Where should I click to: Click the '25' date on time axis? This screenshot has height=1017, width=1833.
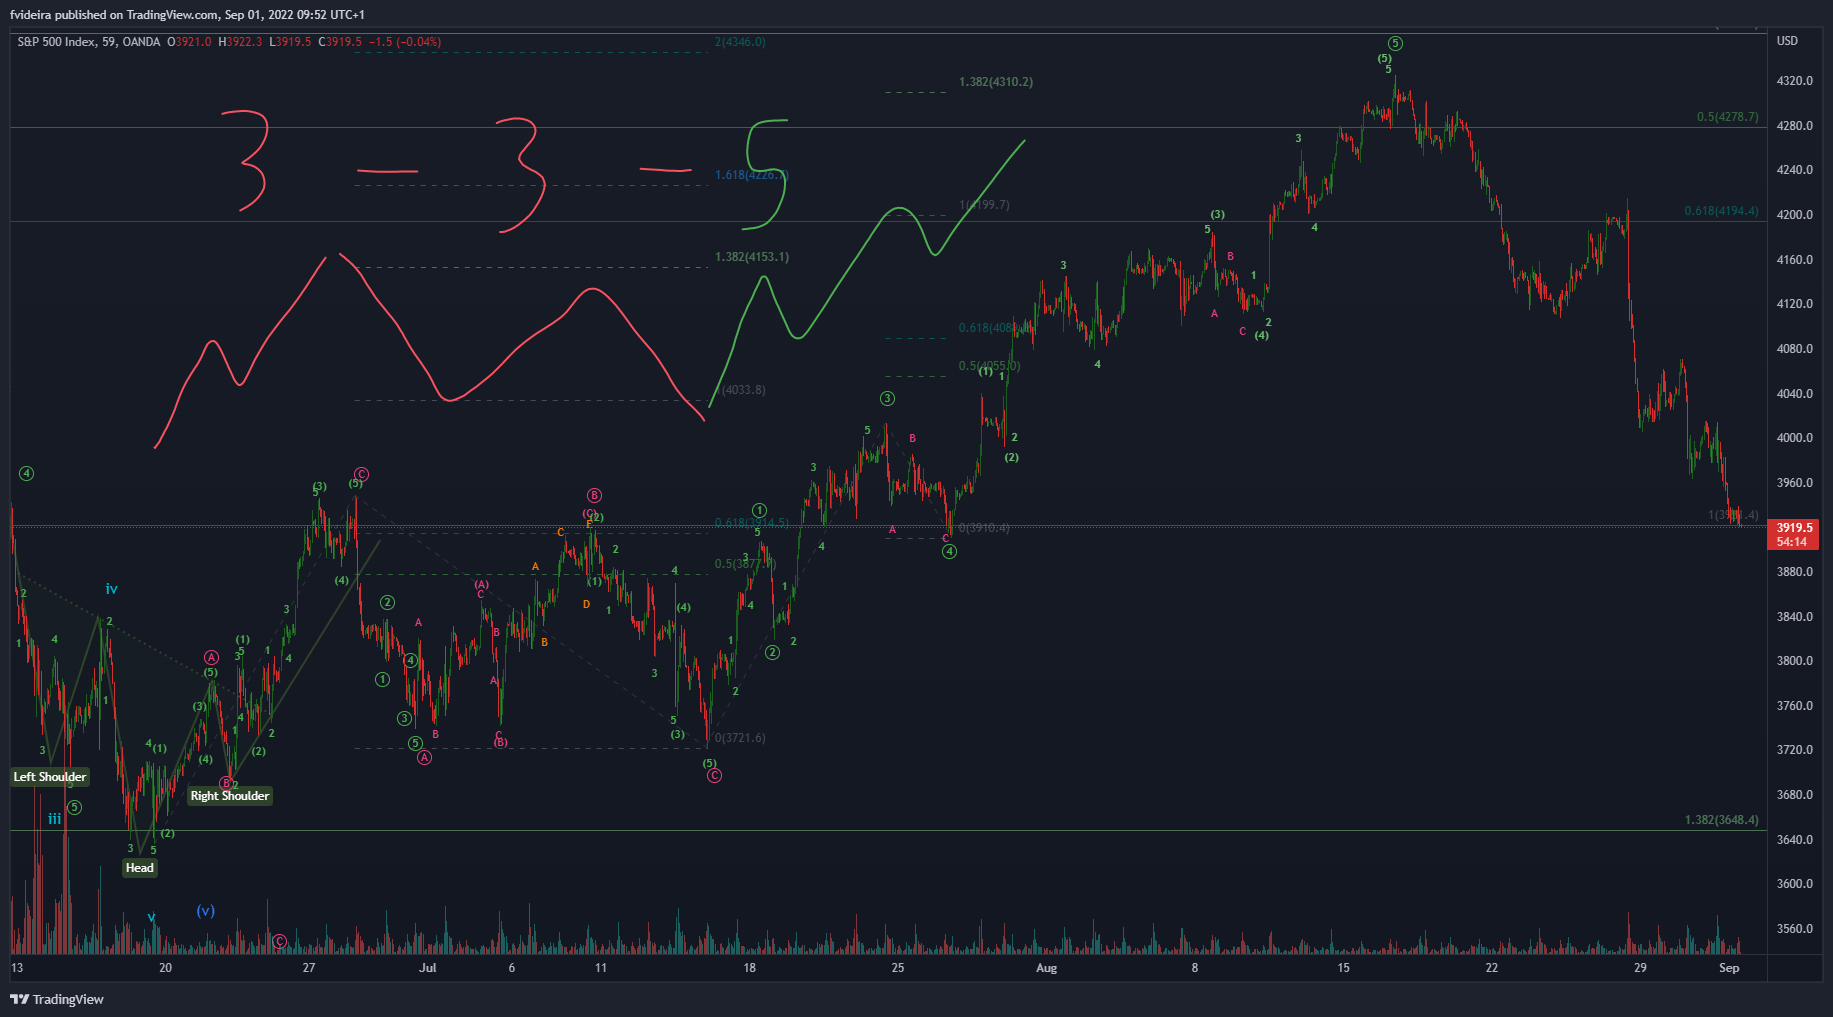898,968
